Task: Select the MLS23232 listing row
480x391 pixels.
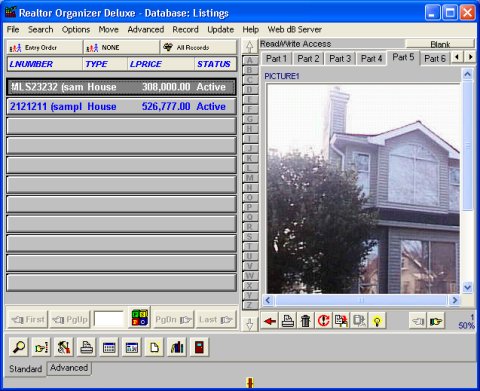Action: (121, 87)
